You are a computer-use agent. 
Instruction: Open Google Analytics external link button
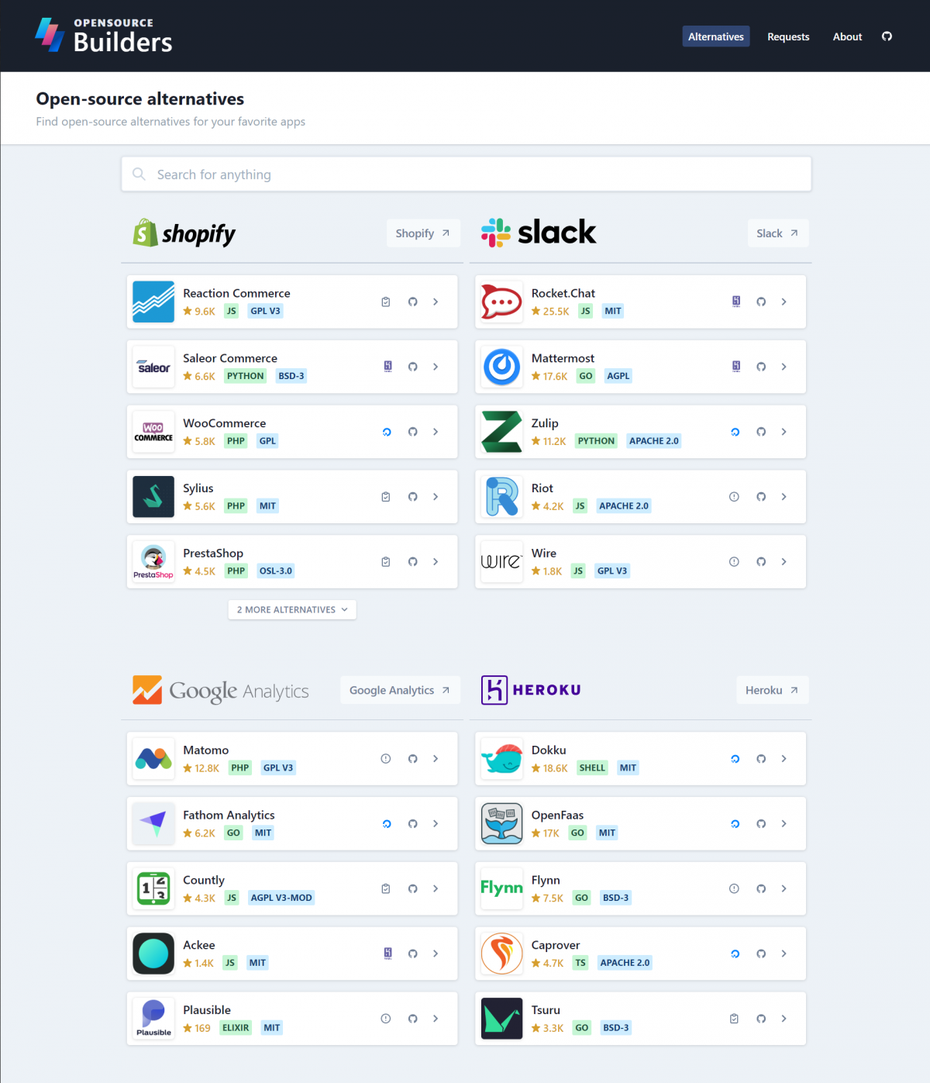[x=399, y=690]
